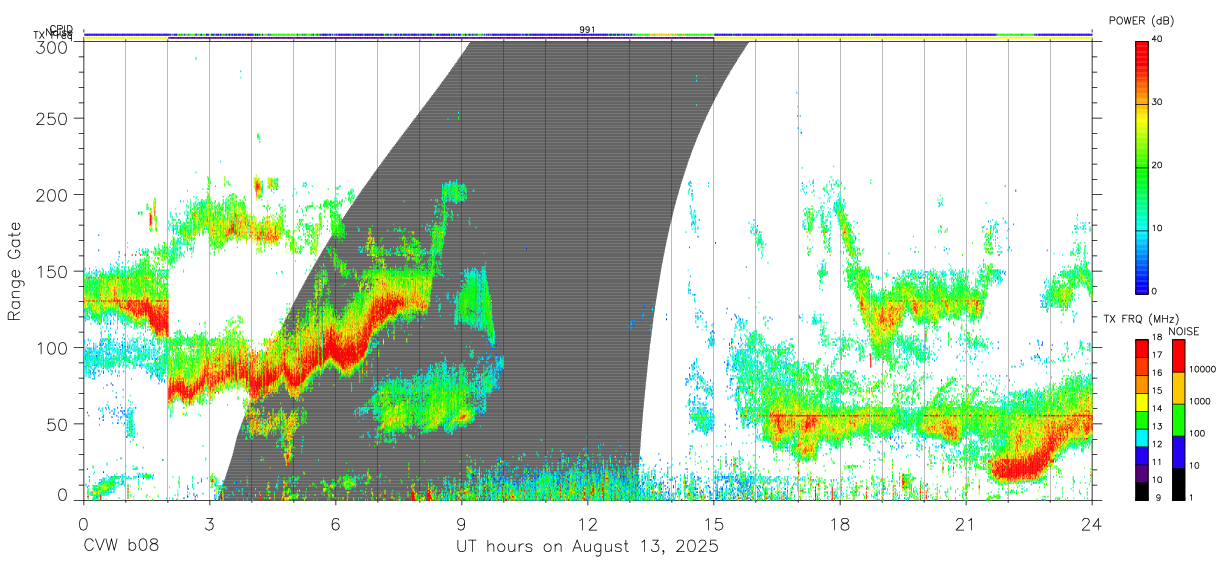The width and height of the screenshot is (1228, 567).
Task: Select the "POWER (dB)" legend title
Action: click(x=1141, y=21)
